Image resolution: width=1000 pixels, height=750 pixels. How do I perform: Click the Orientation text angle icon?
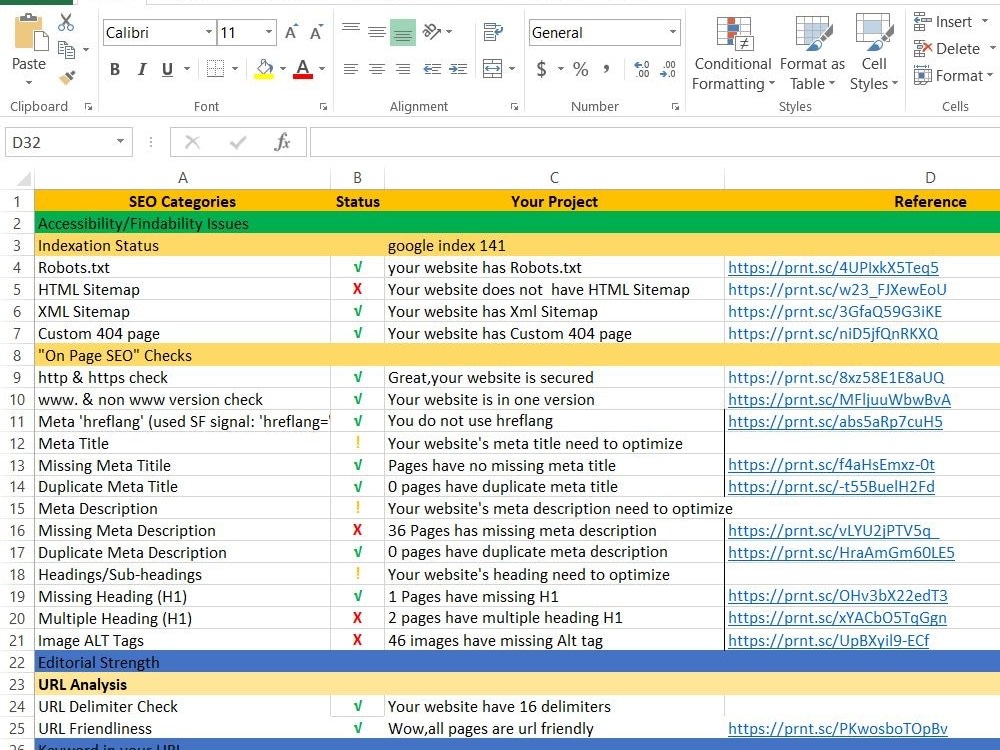(432, 31)
